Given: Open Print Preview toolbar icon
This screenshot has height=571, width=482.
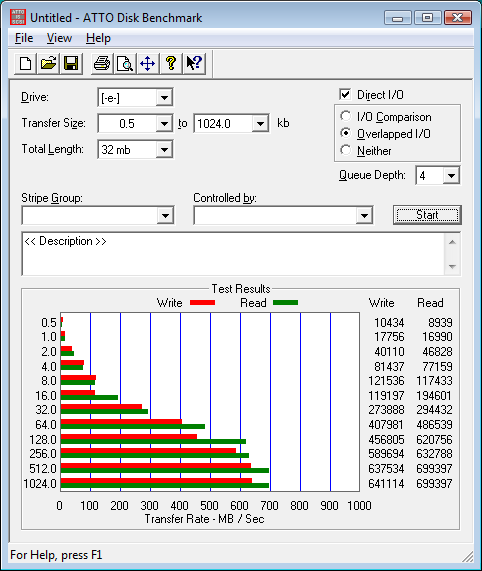Looking at the screenshot, I should coord(125,64).
